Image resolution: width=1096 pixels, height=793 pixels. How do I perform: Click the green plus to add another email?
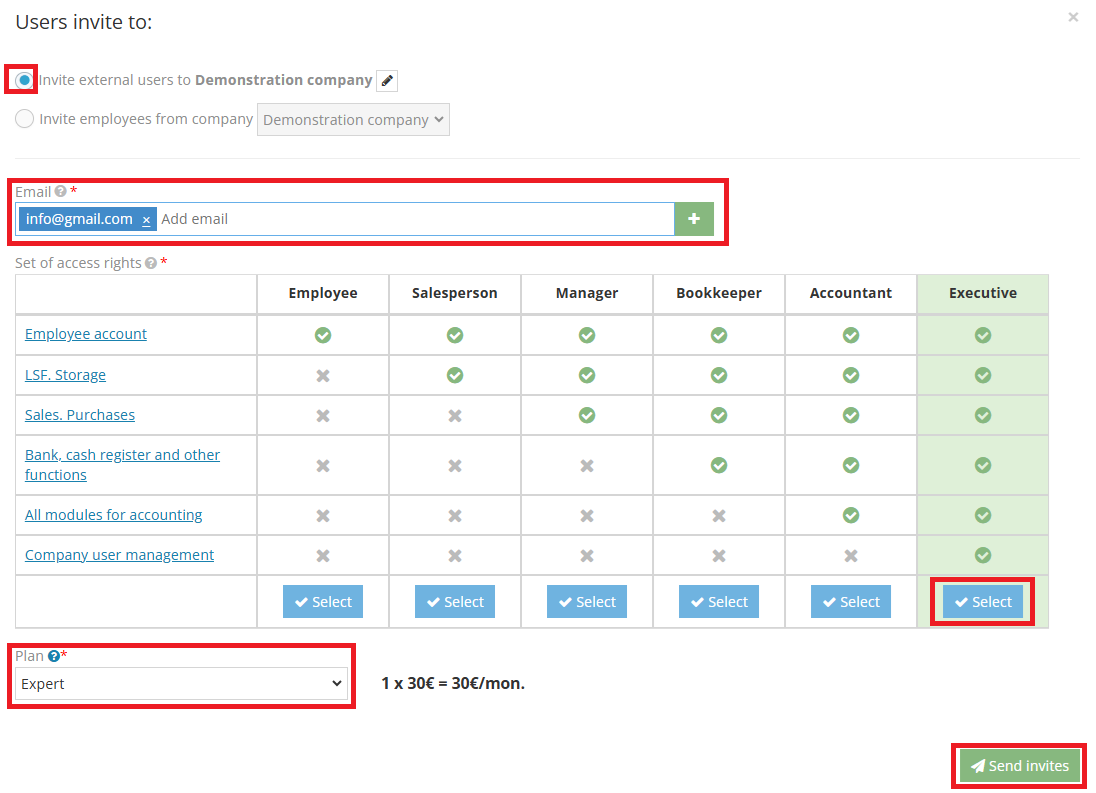(694, 218)
